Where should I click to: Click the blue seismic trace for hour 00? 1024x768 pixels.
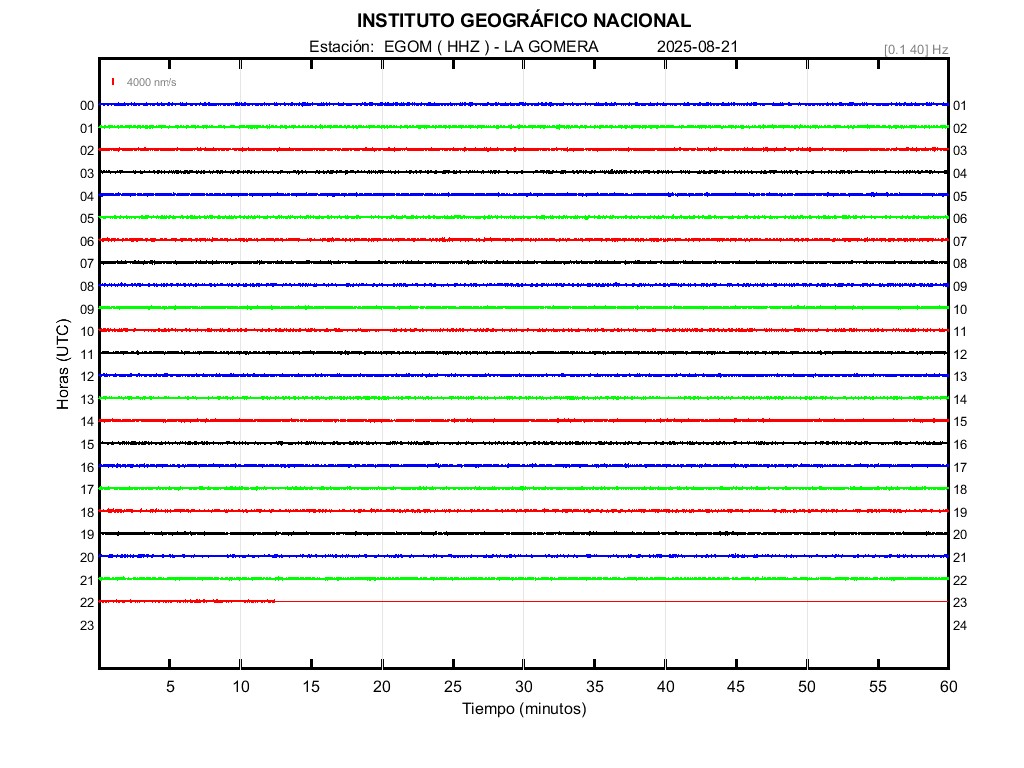click(x=524, y=104)
